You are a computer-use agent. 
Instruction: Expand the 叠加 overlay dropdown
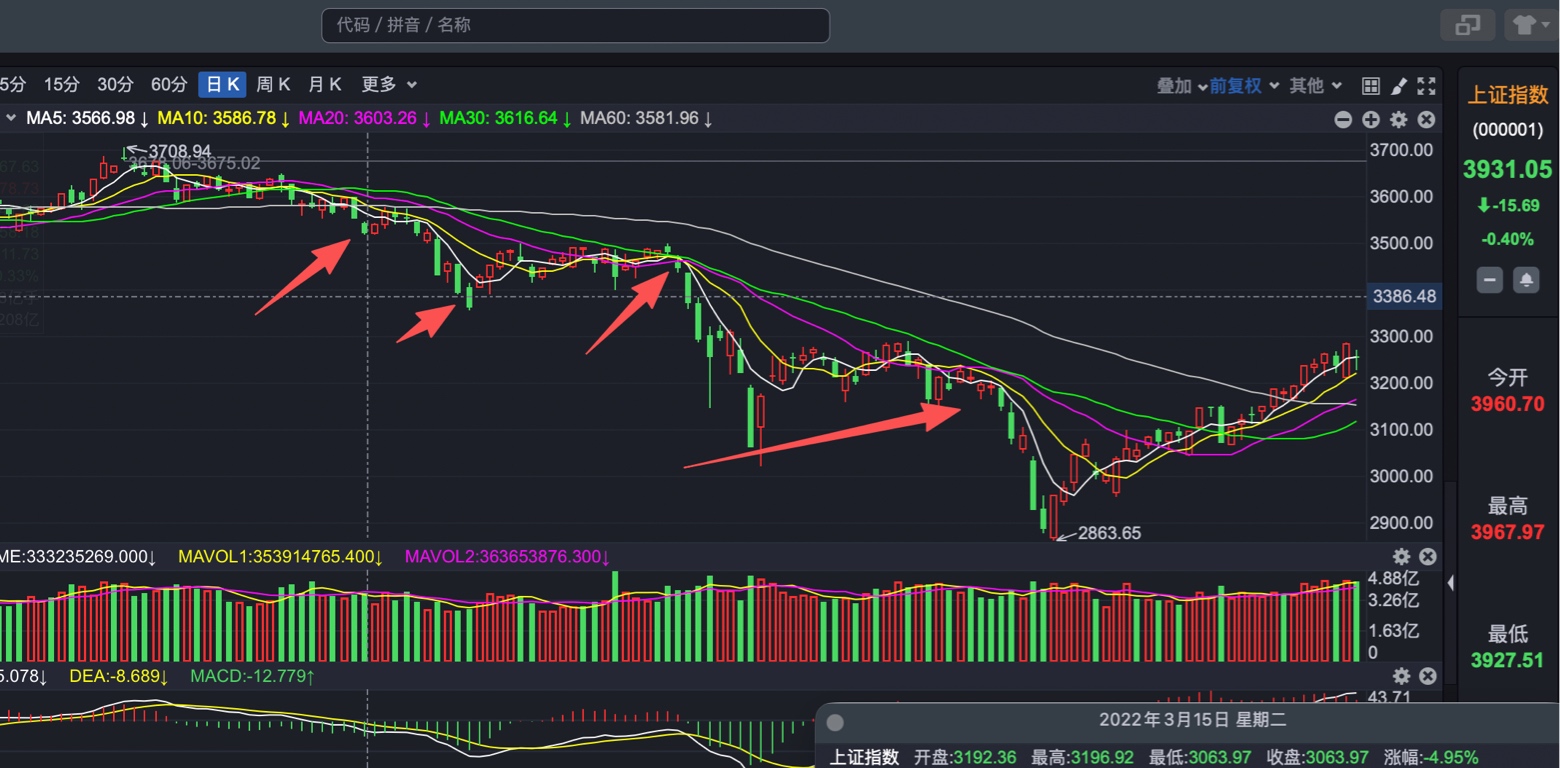(x=1181, y=86)
